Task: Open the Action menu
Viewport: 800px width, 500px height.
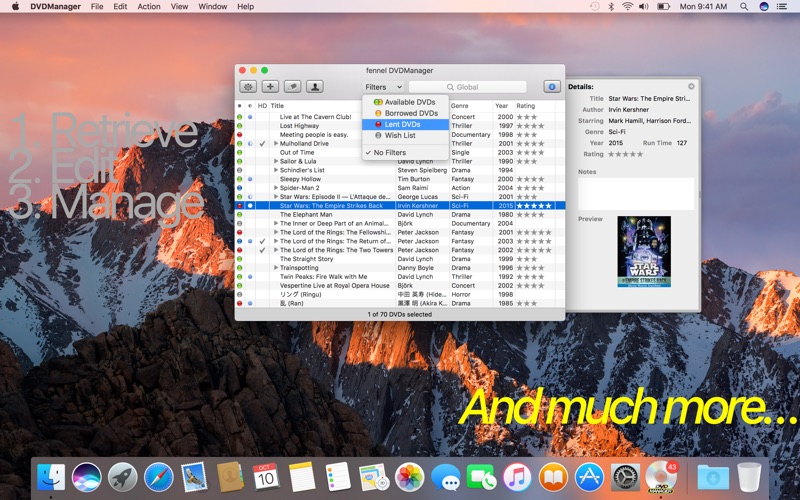Action: click(x=148, y=7)
